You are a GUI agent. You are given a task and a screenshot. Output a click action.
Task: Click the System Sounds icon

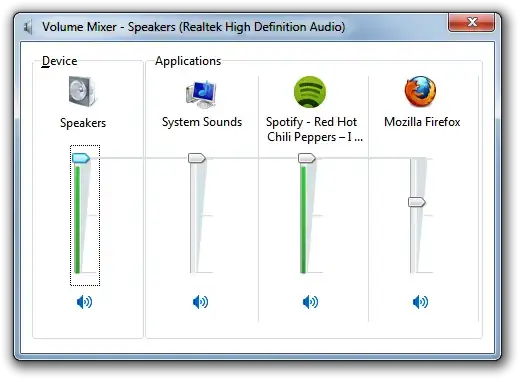coord(201,94)
